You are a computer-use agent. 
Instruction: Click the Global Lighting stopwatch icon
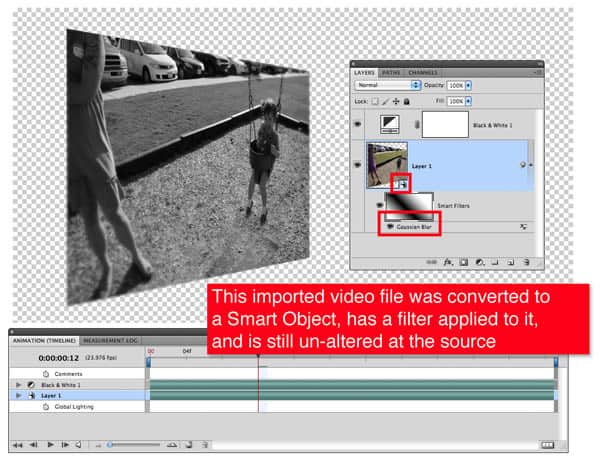pos(46,408)
